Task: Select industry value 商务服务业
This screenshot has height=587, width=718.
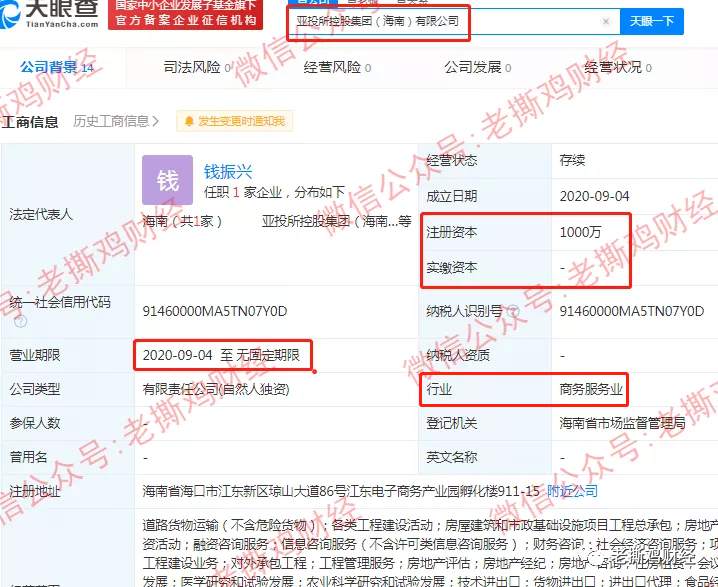Action: [591, 390]
